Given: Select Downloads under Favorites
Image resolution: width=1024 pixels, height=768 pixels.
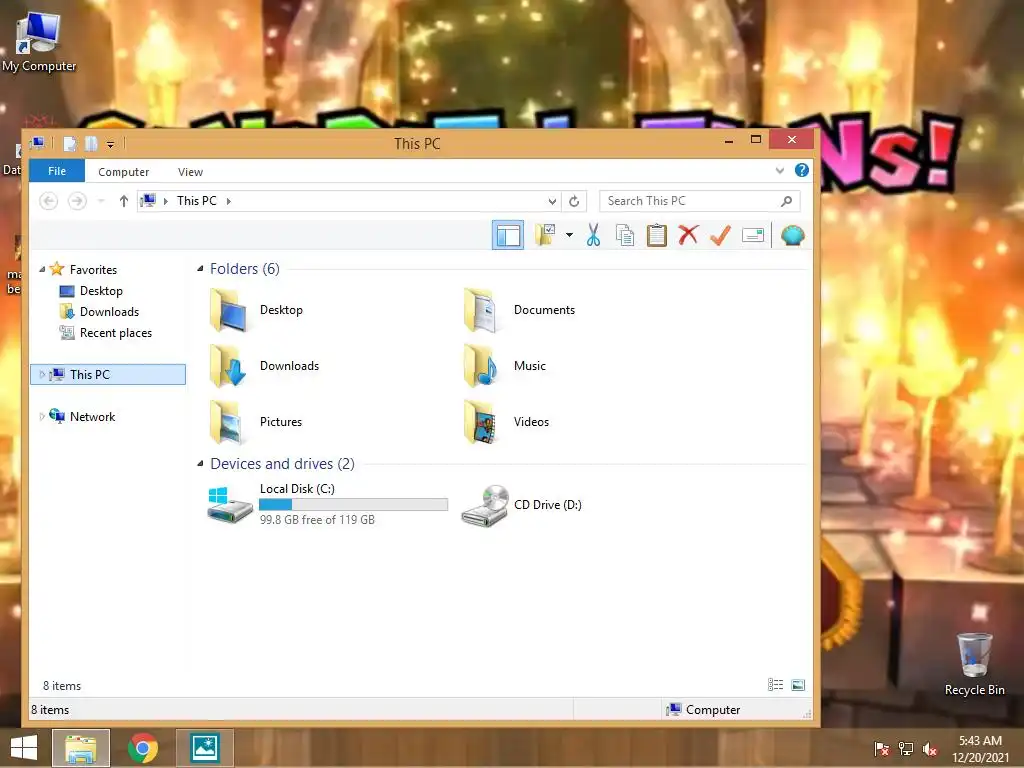Looking at the screenshot, I should tap(109, 312).
